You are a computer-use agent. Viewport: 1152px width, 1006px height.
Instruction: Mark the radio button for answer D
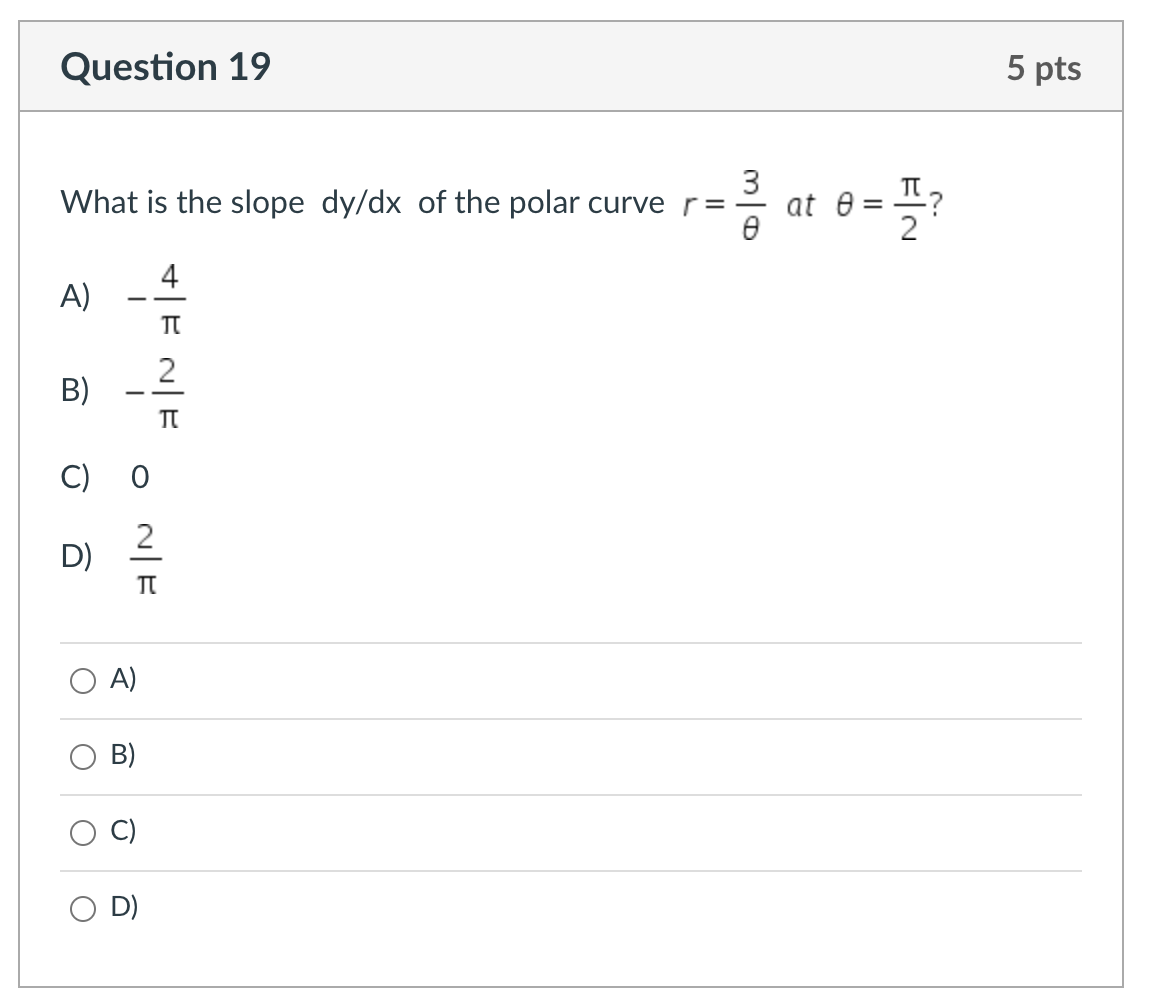81,908
